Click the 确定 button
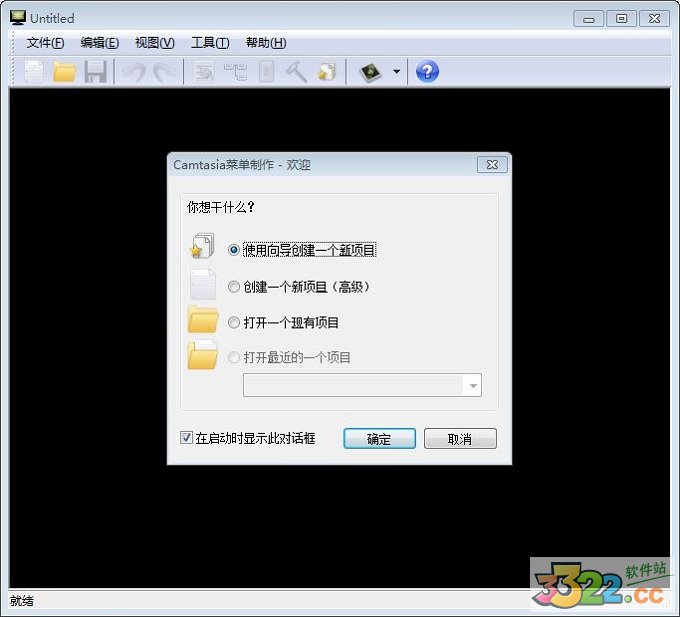Image resolution: width=680 pixels, height=617 pixels. [379, 439]
